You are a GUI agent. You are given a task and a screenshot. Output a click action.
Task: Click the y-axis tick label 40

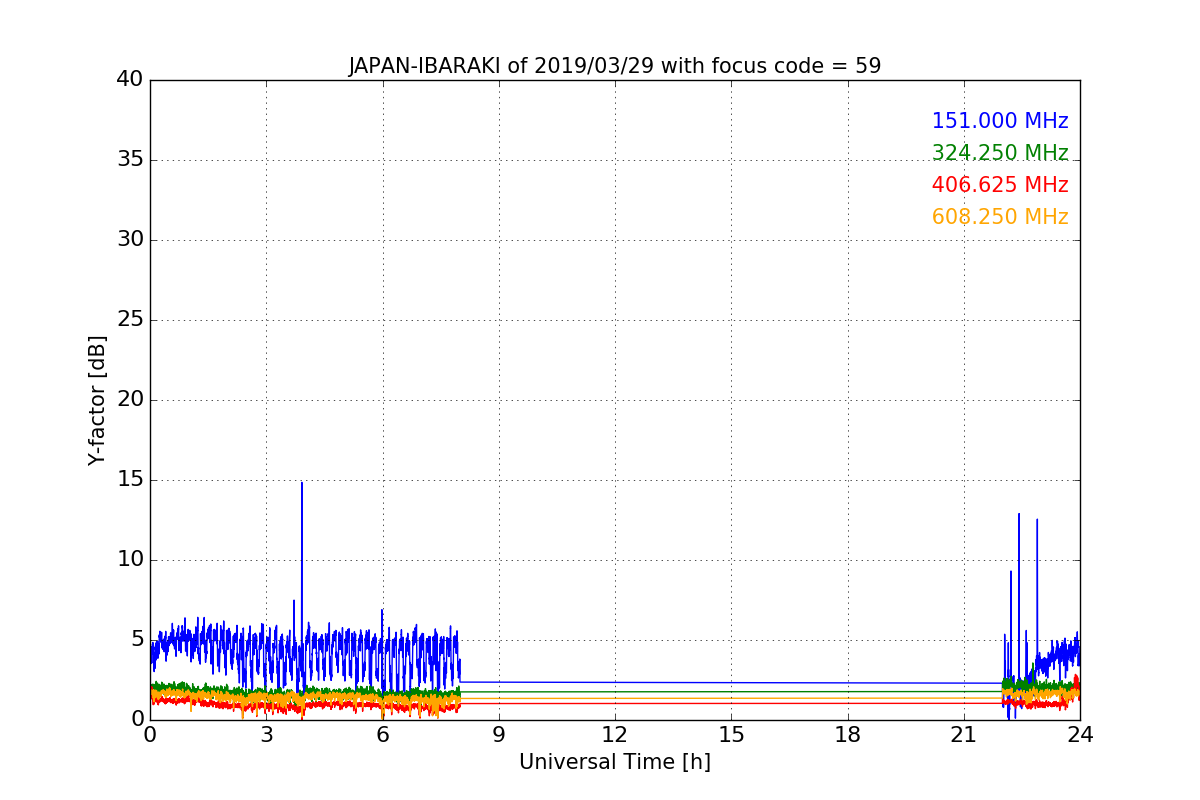coord(130,79)
